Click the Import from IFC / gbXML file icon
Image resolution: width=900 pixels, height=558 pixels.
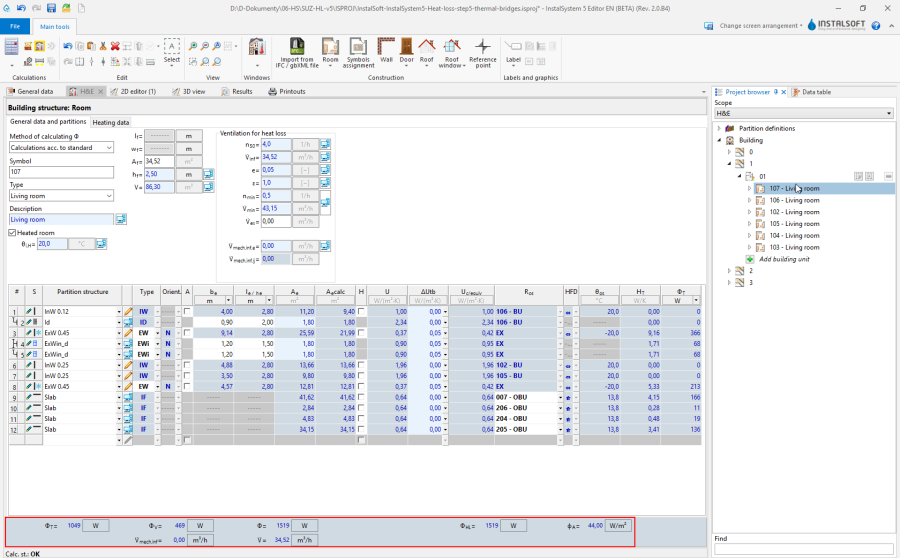[x=299, y=47]
